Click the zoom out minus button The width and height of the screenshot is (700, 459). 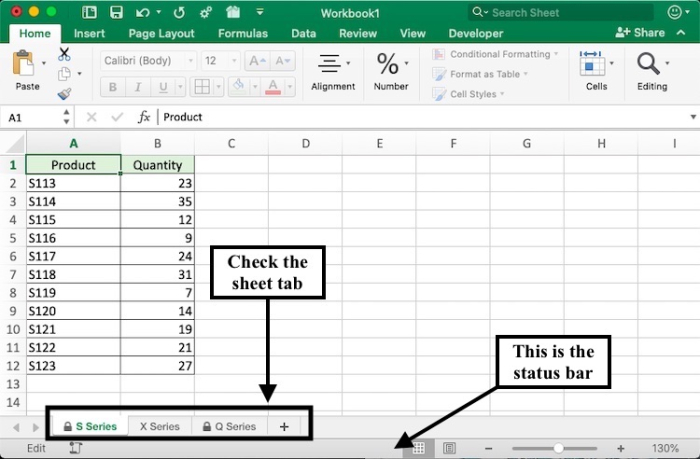(x=488, y=448)
